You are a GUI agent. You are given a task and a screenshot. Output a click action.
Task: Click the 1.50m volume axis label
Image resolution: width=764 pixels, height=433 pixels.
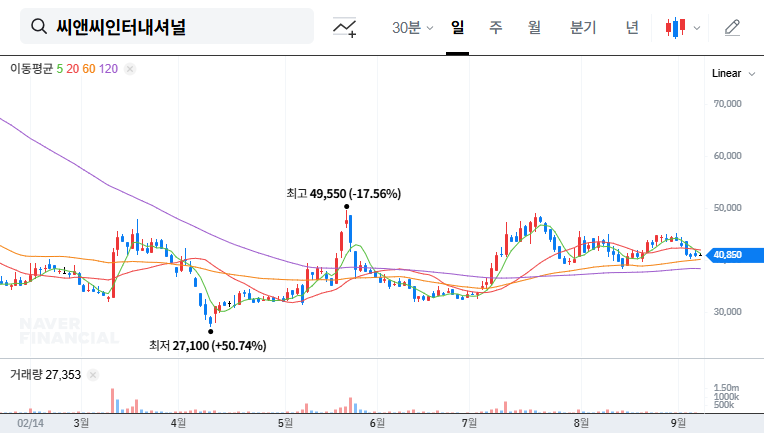[726, 388]
